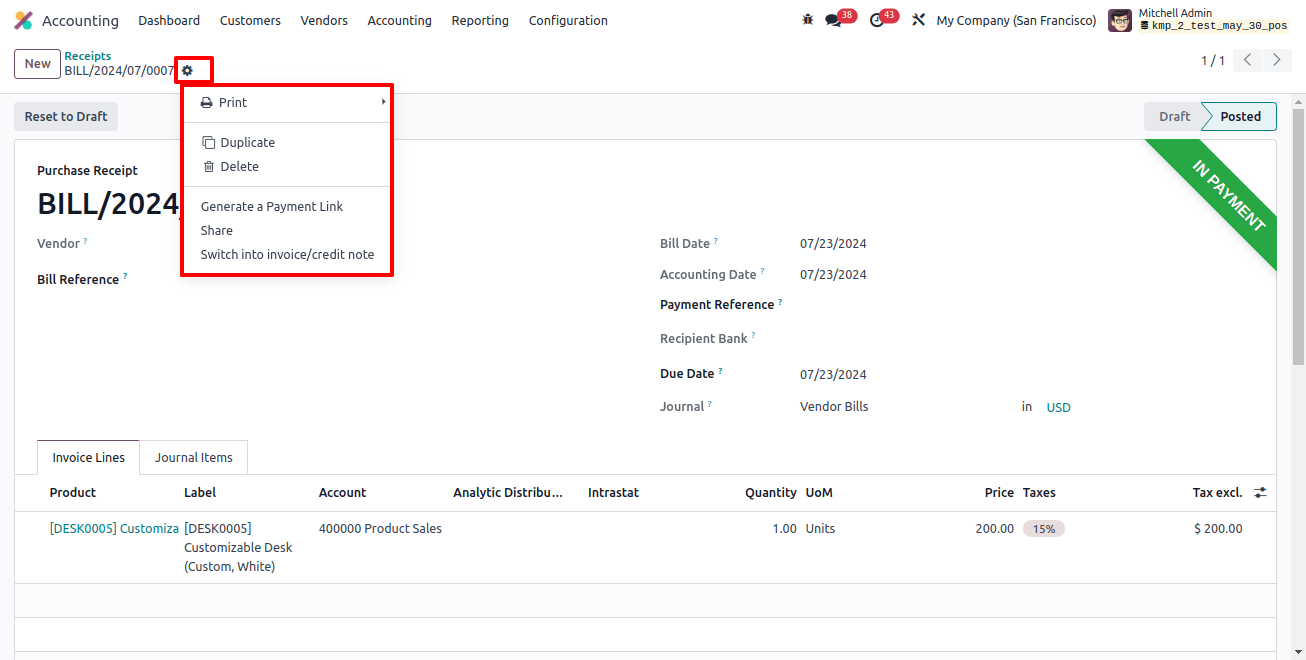Click the Units UoM cell
Screen dimensions: 1306x660
[x=820, y=528]
